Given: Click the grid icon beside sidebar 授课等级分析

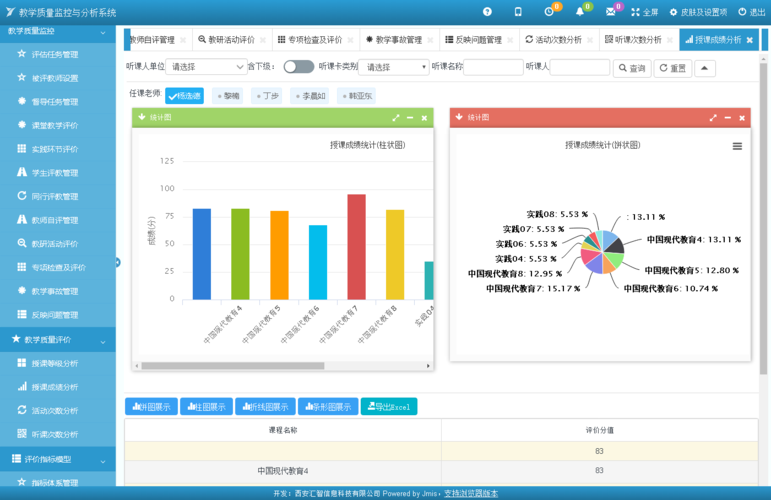Looking at the screenshot, I should pyautogui.click(x=22, y=363).
